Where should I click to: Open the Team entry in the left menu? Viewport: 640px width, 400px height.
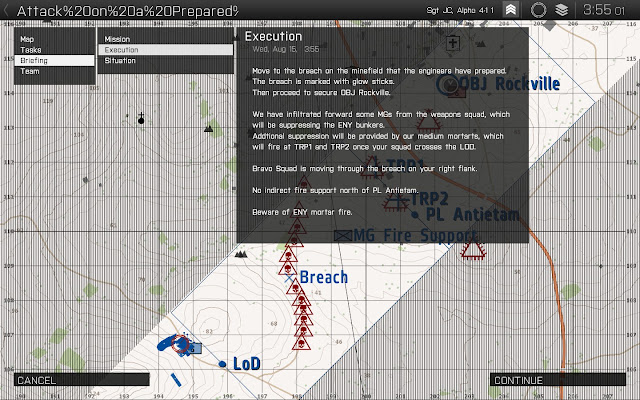coord(54,71)
